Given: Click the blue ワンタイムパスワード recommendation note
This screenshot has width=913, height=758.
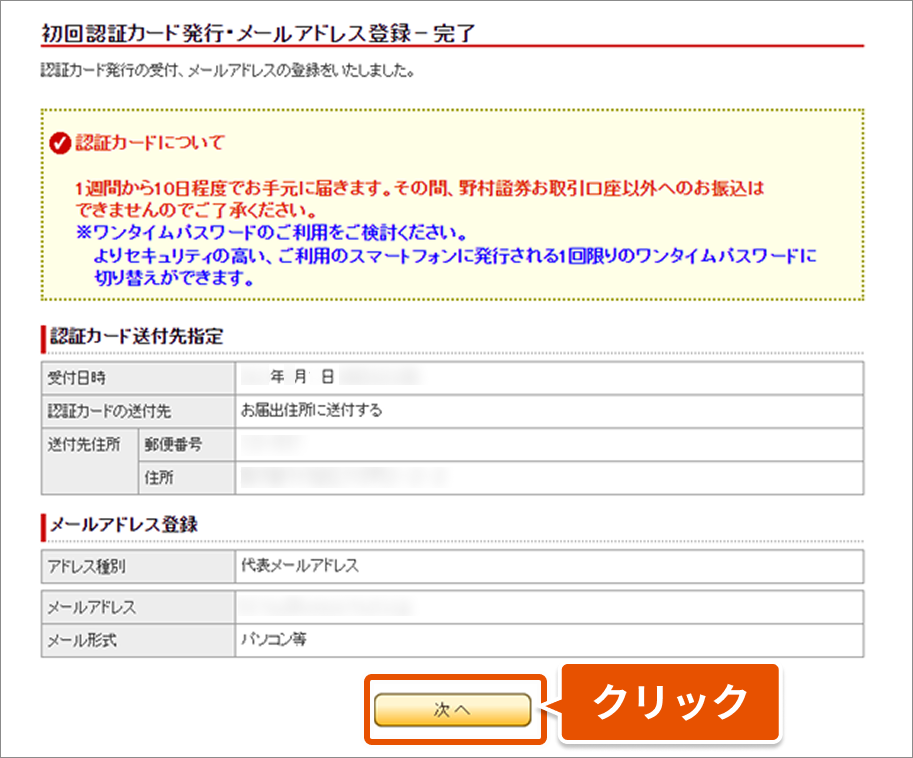Looking at the screenshot, I should click(446, 257).
